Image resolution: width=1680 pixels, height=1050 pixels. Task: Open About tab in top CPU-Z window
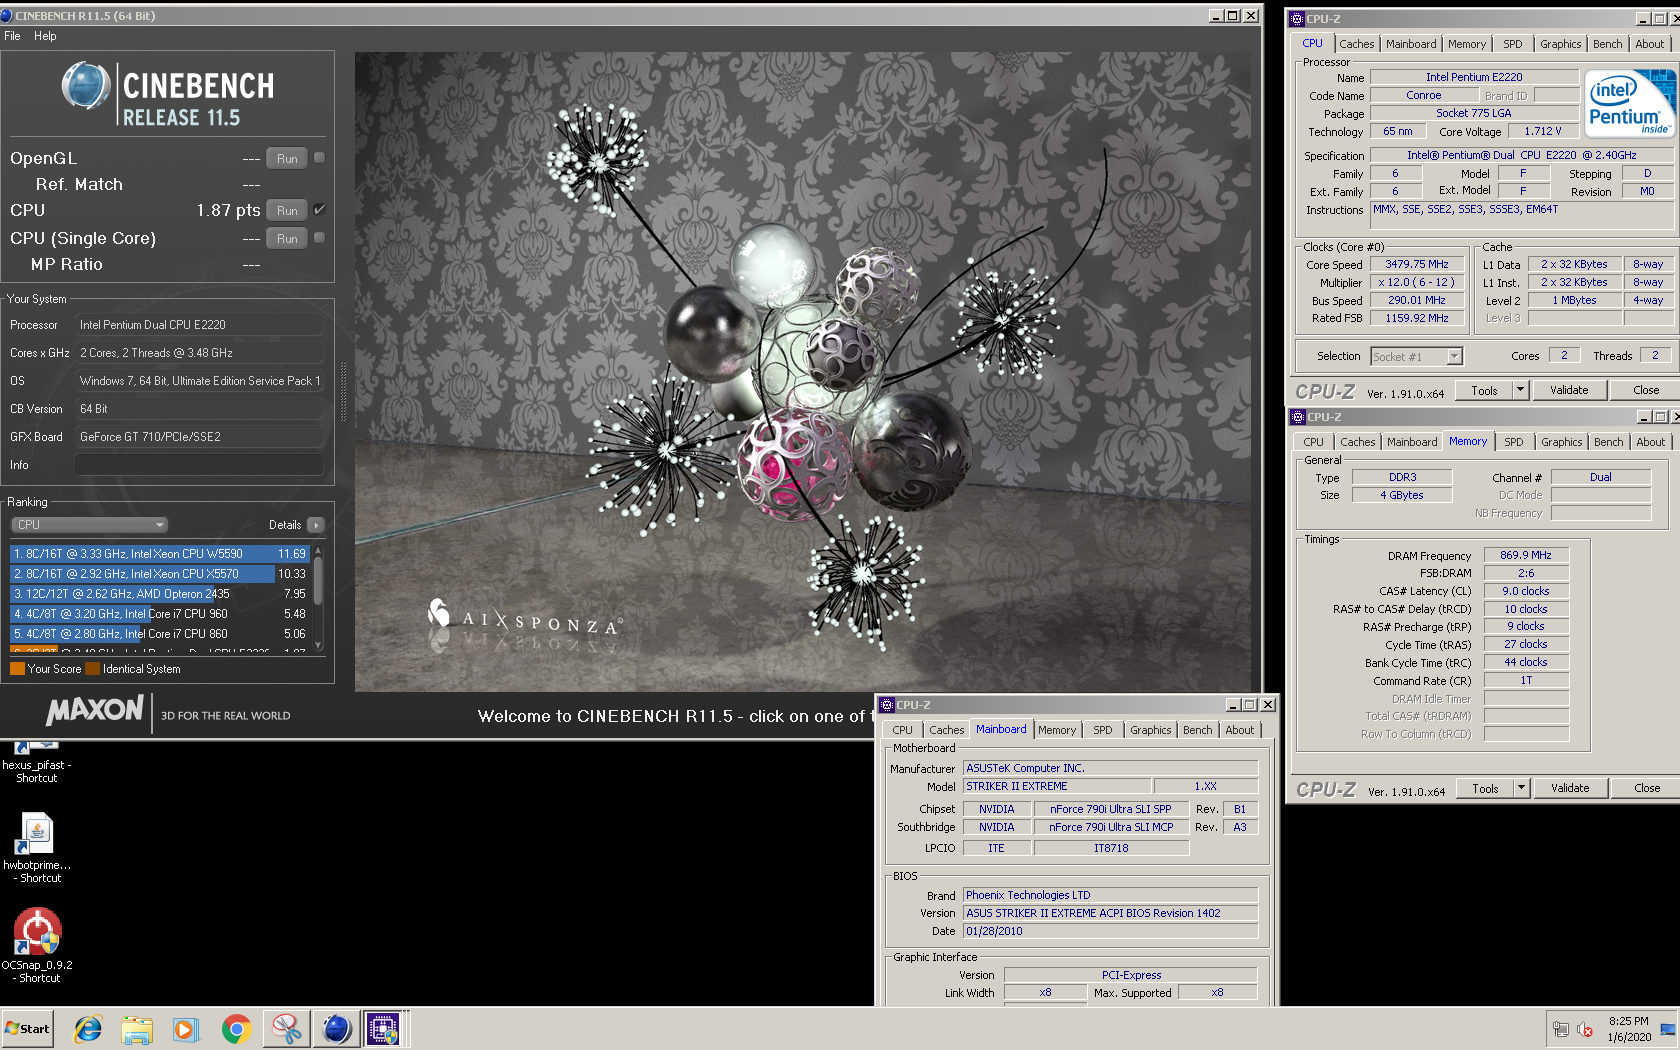click(1649, 44)
